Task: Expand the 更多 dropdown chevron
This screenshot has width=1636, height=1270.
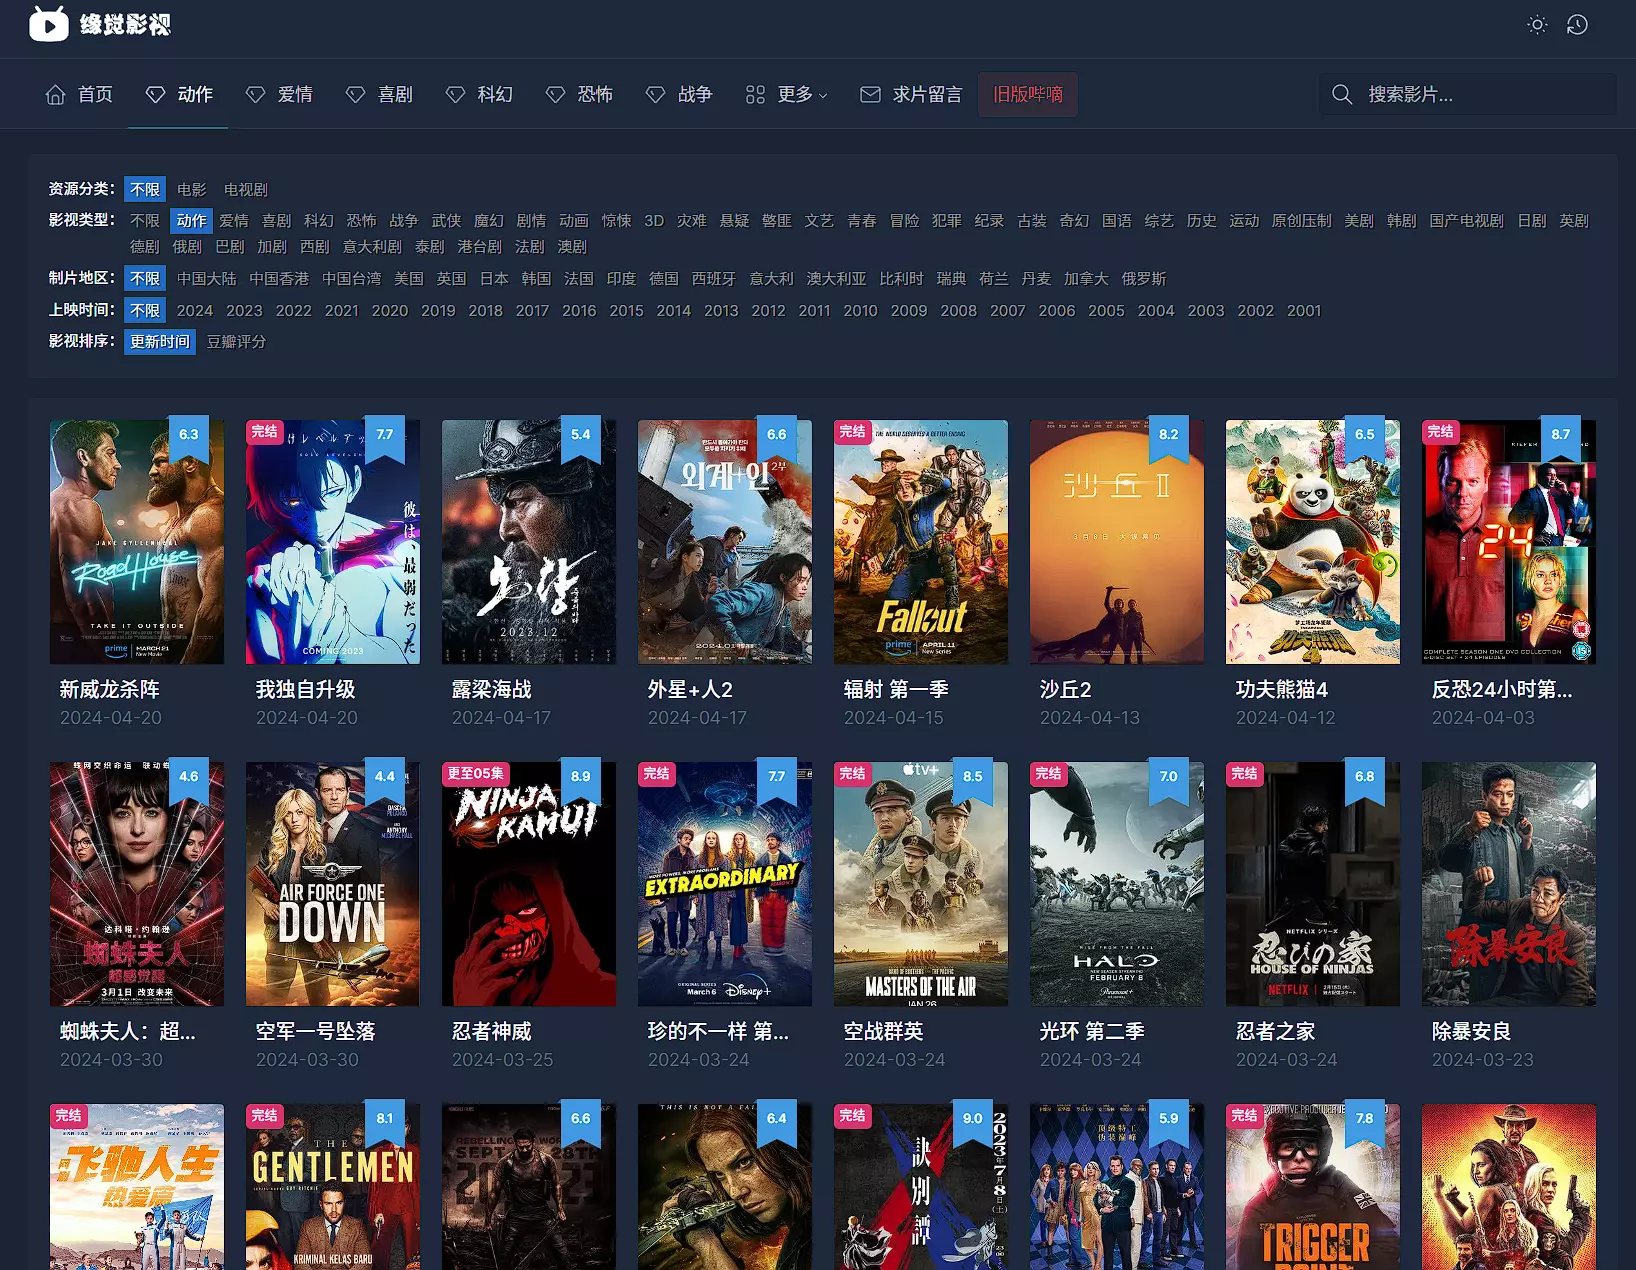Action: point(823,96)
